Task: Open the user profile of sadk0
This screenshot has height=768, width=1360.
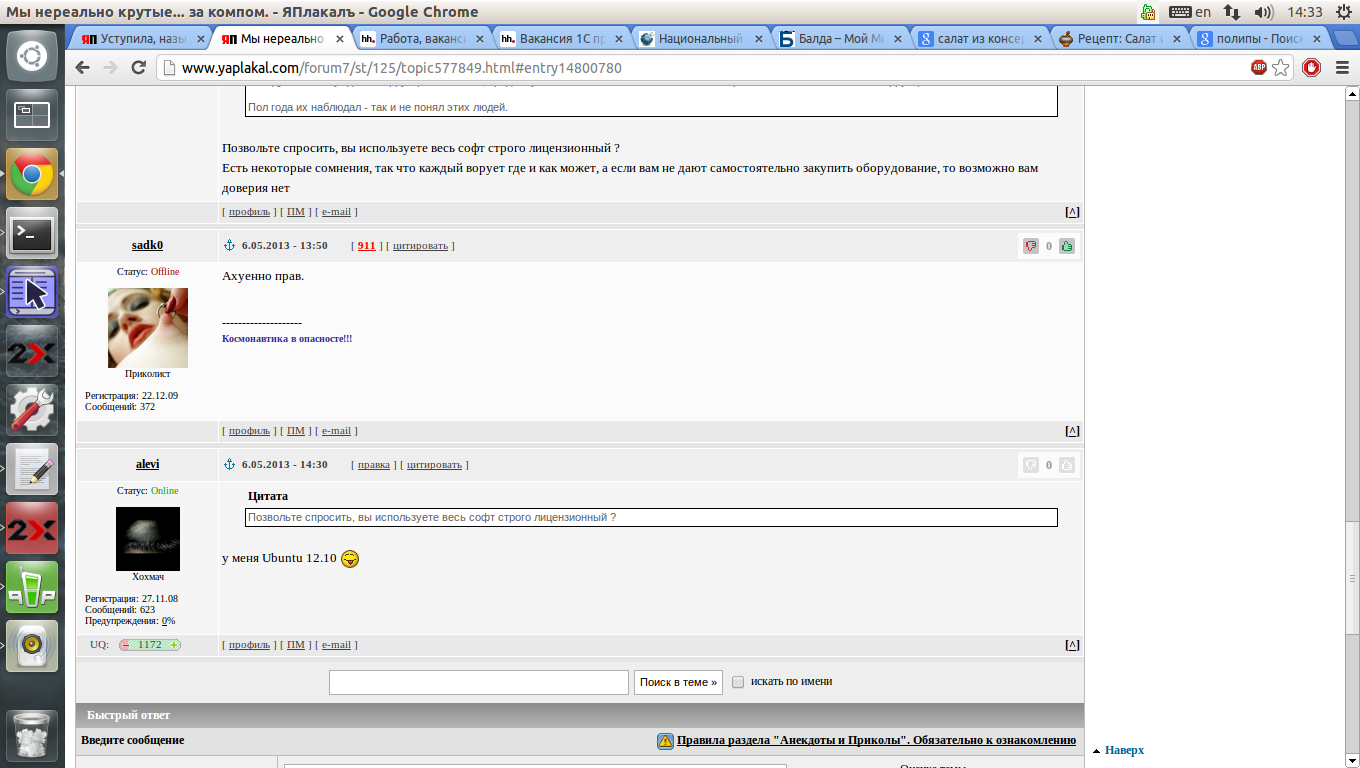Action: pos(147,246)
